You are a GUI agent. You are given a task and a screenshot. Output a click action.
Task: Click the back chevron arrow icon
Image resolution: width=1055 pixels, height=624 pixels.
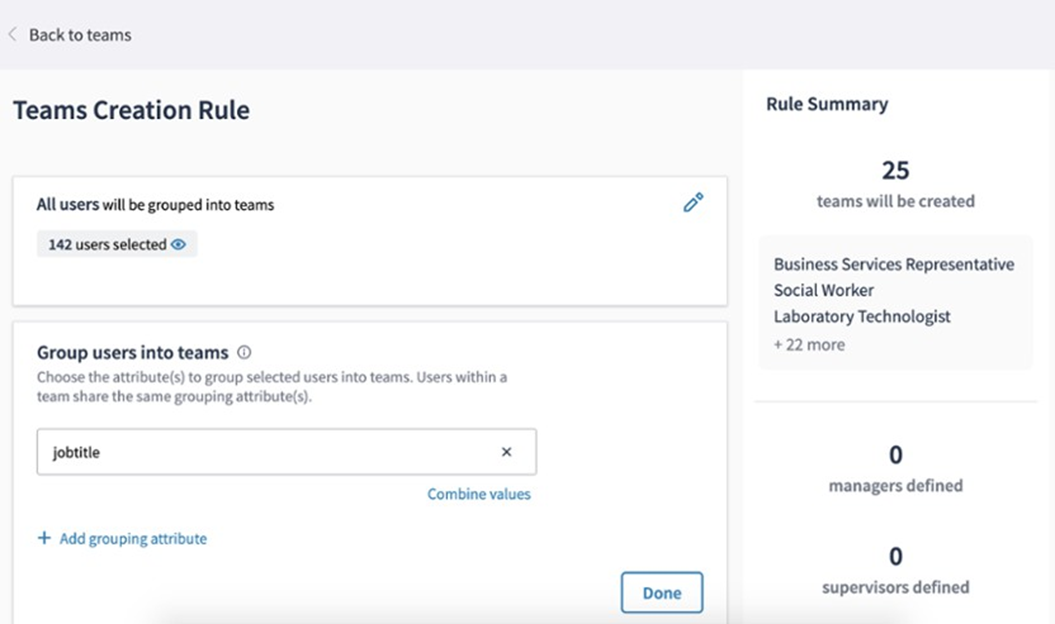pos(13,35)
